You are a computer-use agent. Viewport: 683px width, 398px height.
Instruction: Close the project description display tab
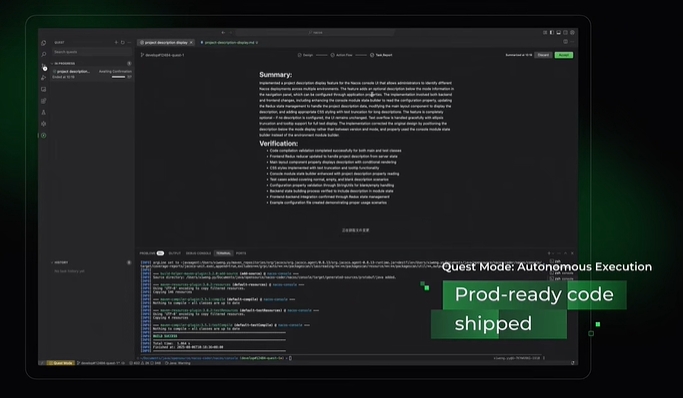click(x=191, y=42)
